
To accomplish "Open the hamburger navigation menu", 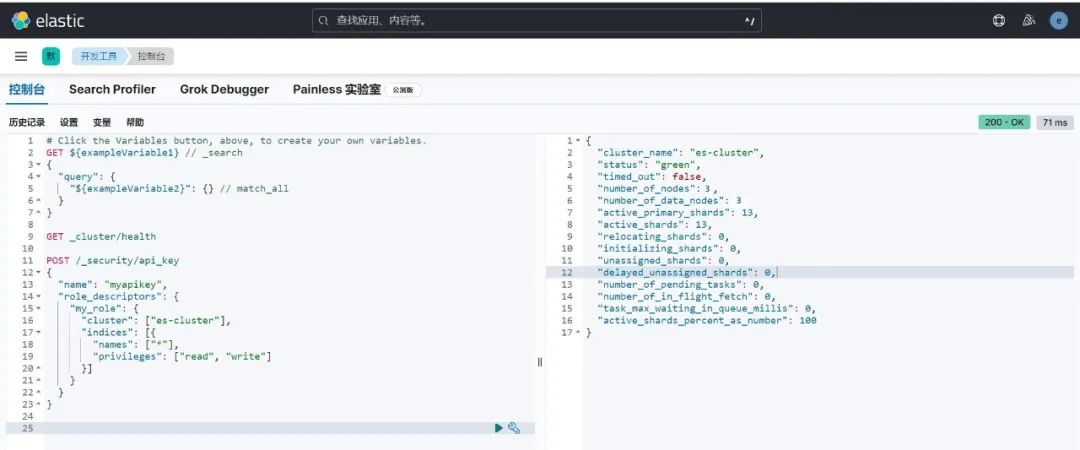I will (21, 57).
